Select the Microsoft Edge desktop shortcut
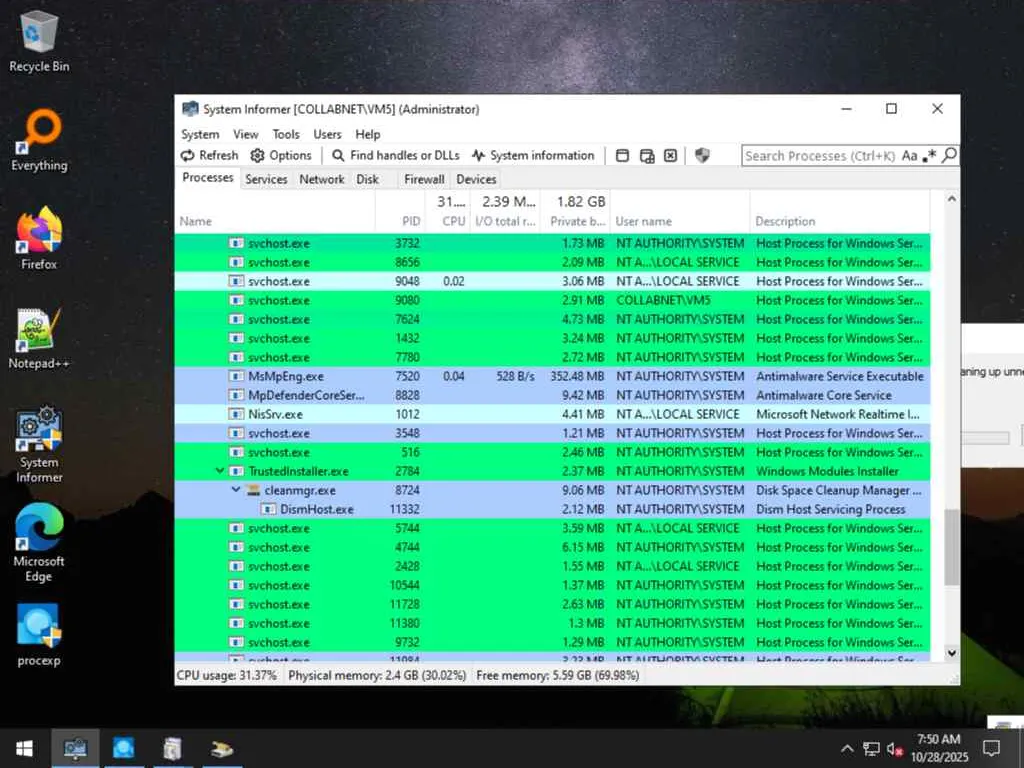 [39, 543]
